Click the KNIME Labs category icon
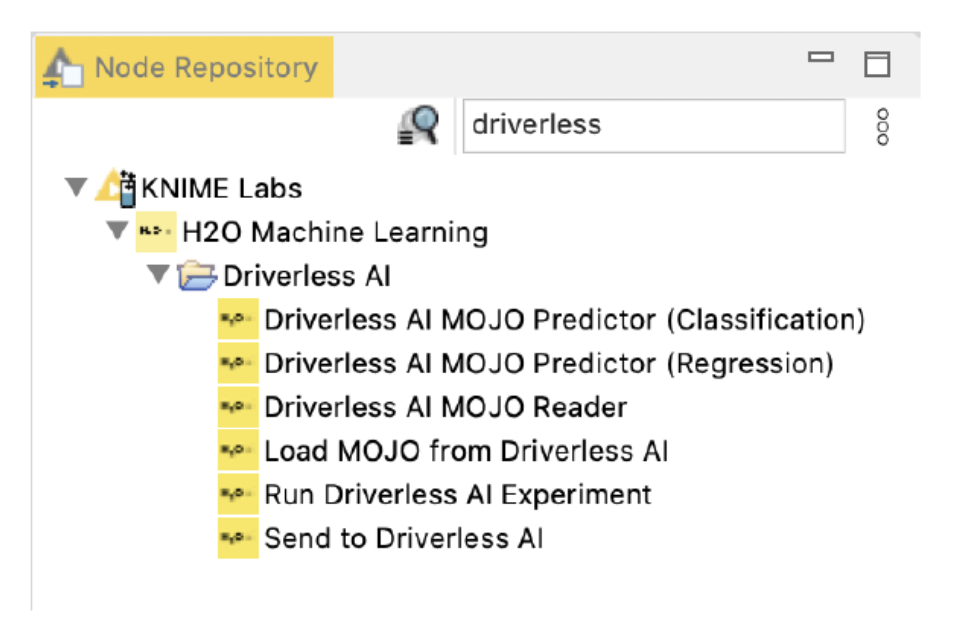The width and height of the screenshot is (970, 642). click(116, 188)
